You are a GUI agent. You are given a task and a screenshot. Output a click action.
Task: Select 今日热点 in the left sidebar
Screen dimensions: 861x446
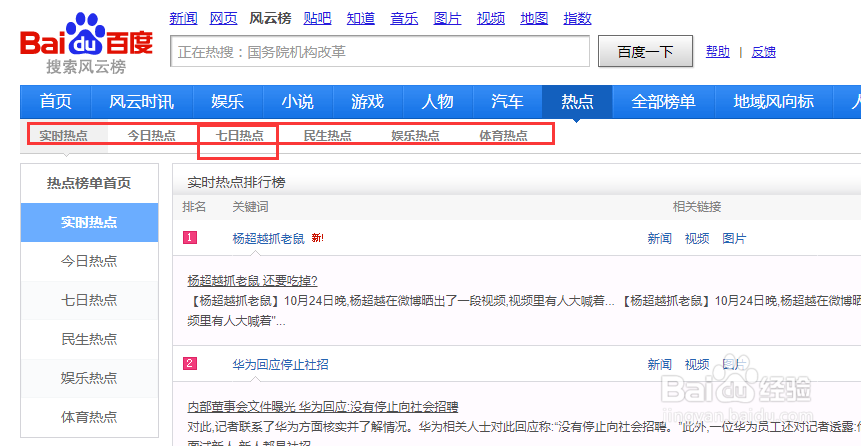[x=89, y=261]
